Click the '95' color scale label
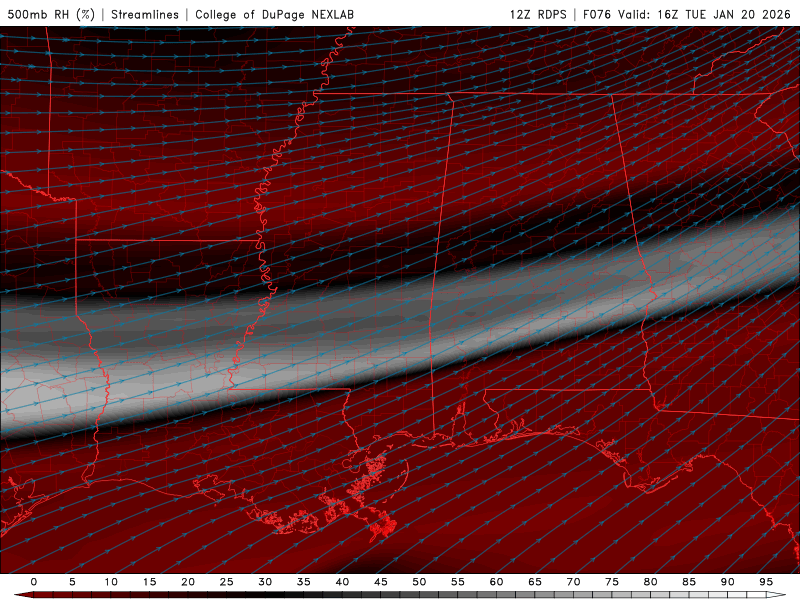 click(766, 582)
